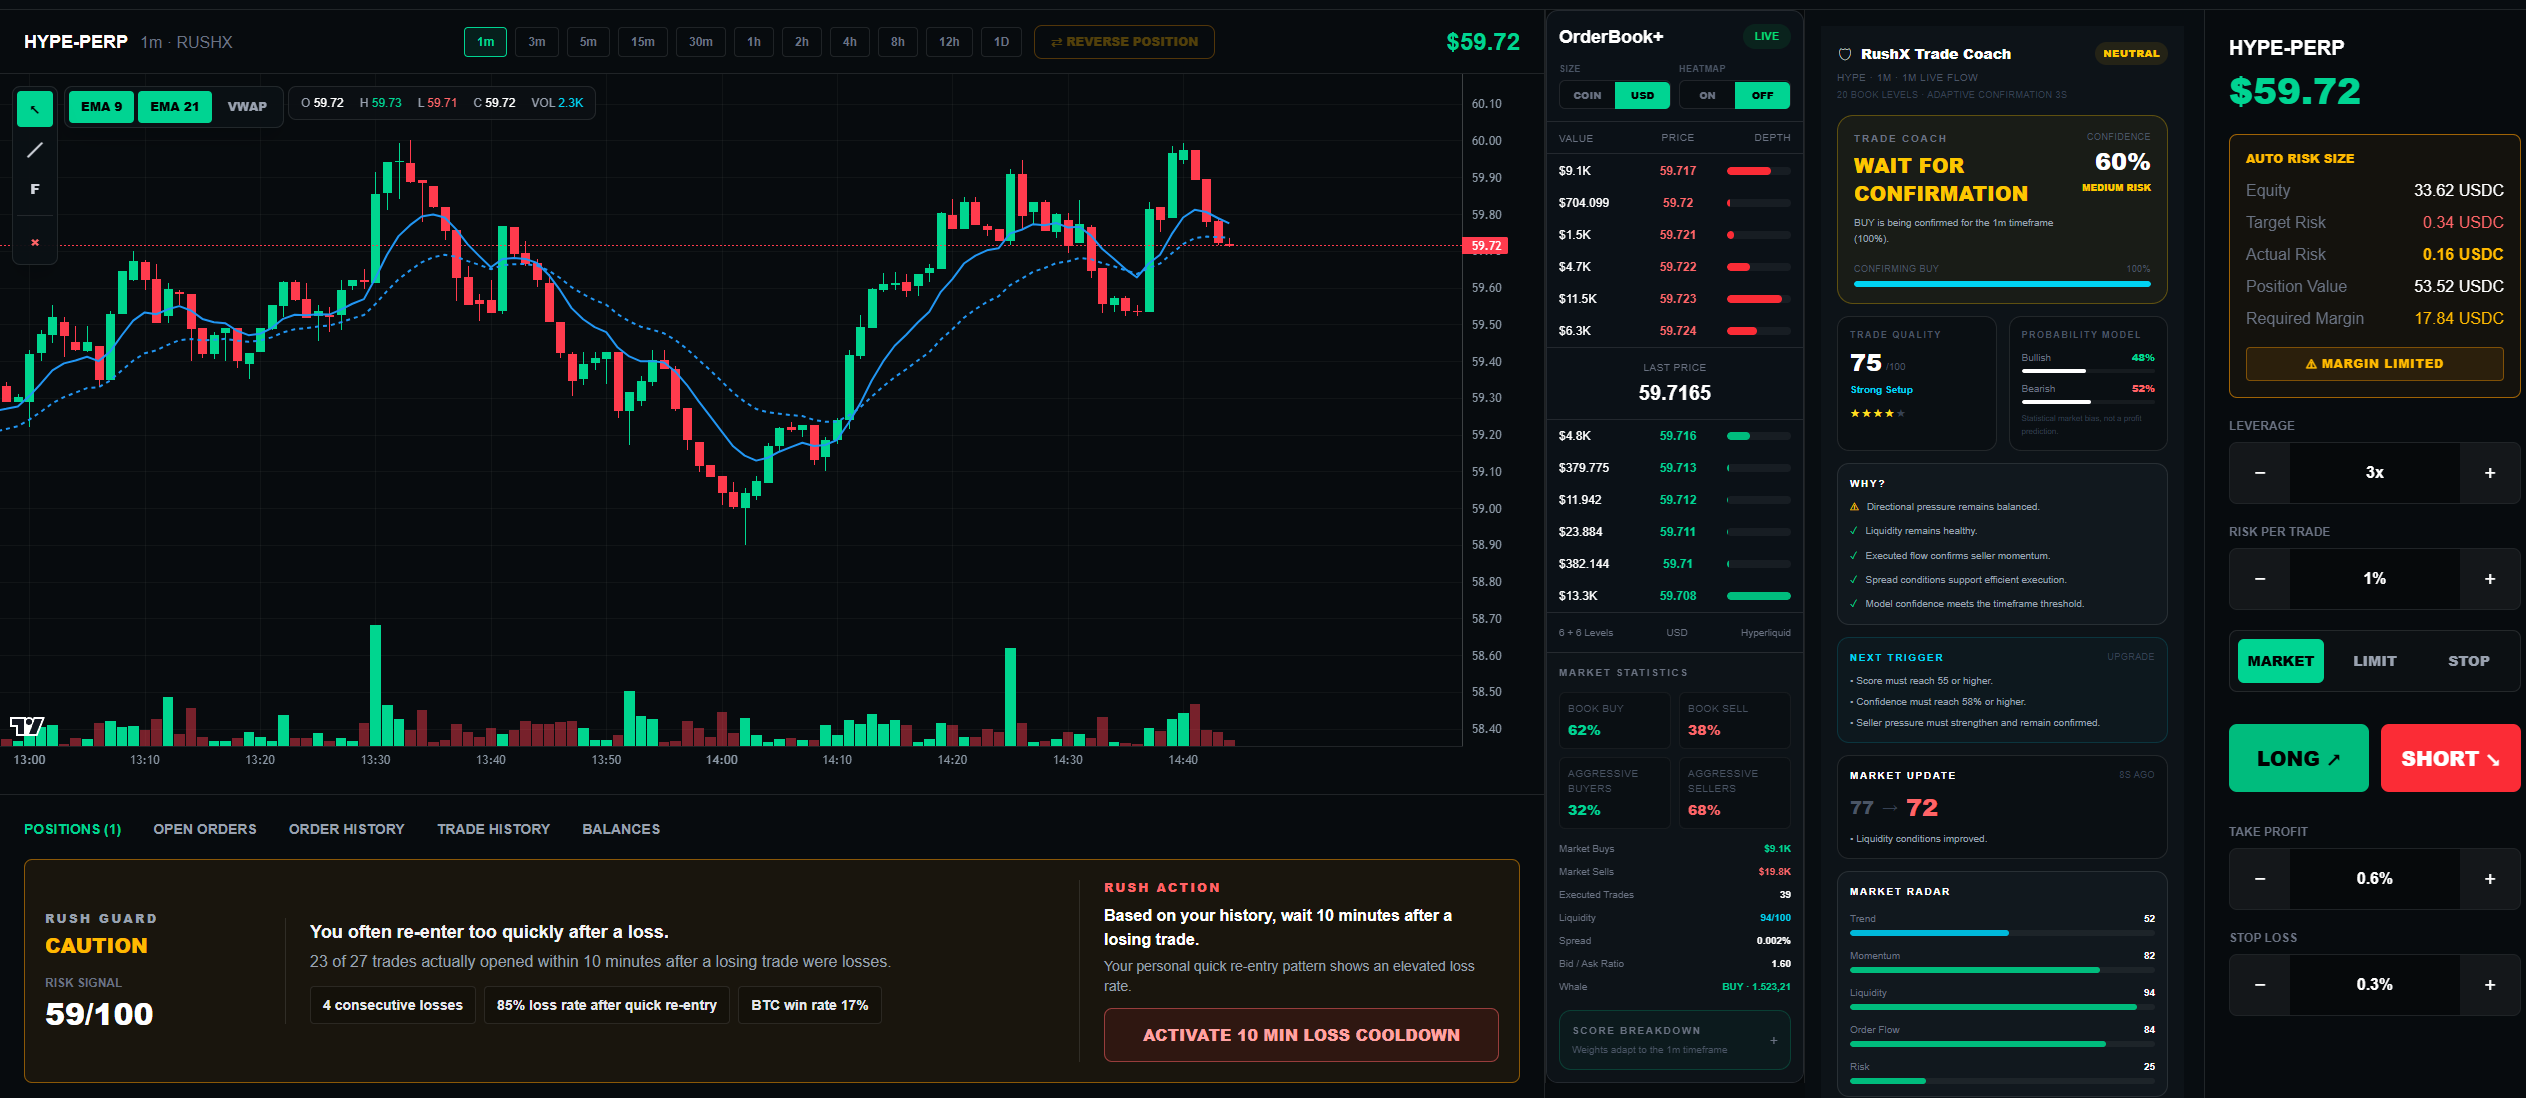
Task: Click bid row priced 59.708
Action: [x=1674, y=596]
